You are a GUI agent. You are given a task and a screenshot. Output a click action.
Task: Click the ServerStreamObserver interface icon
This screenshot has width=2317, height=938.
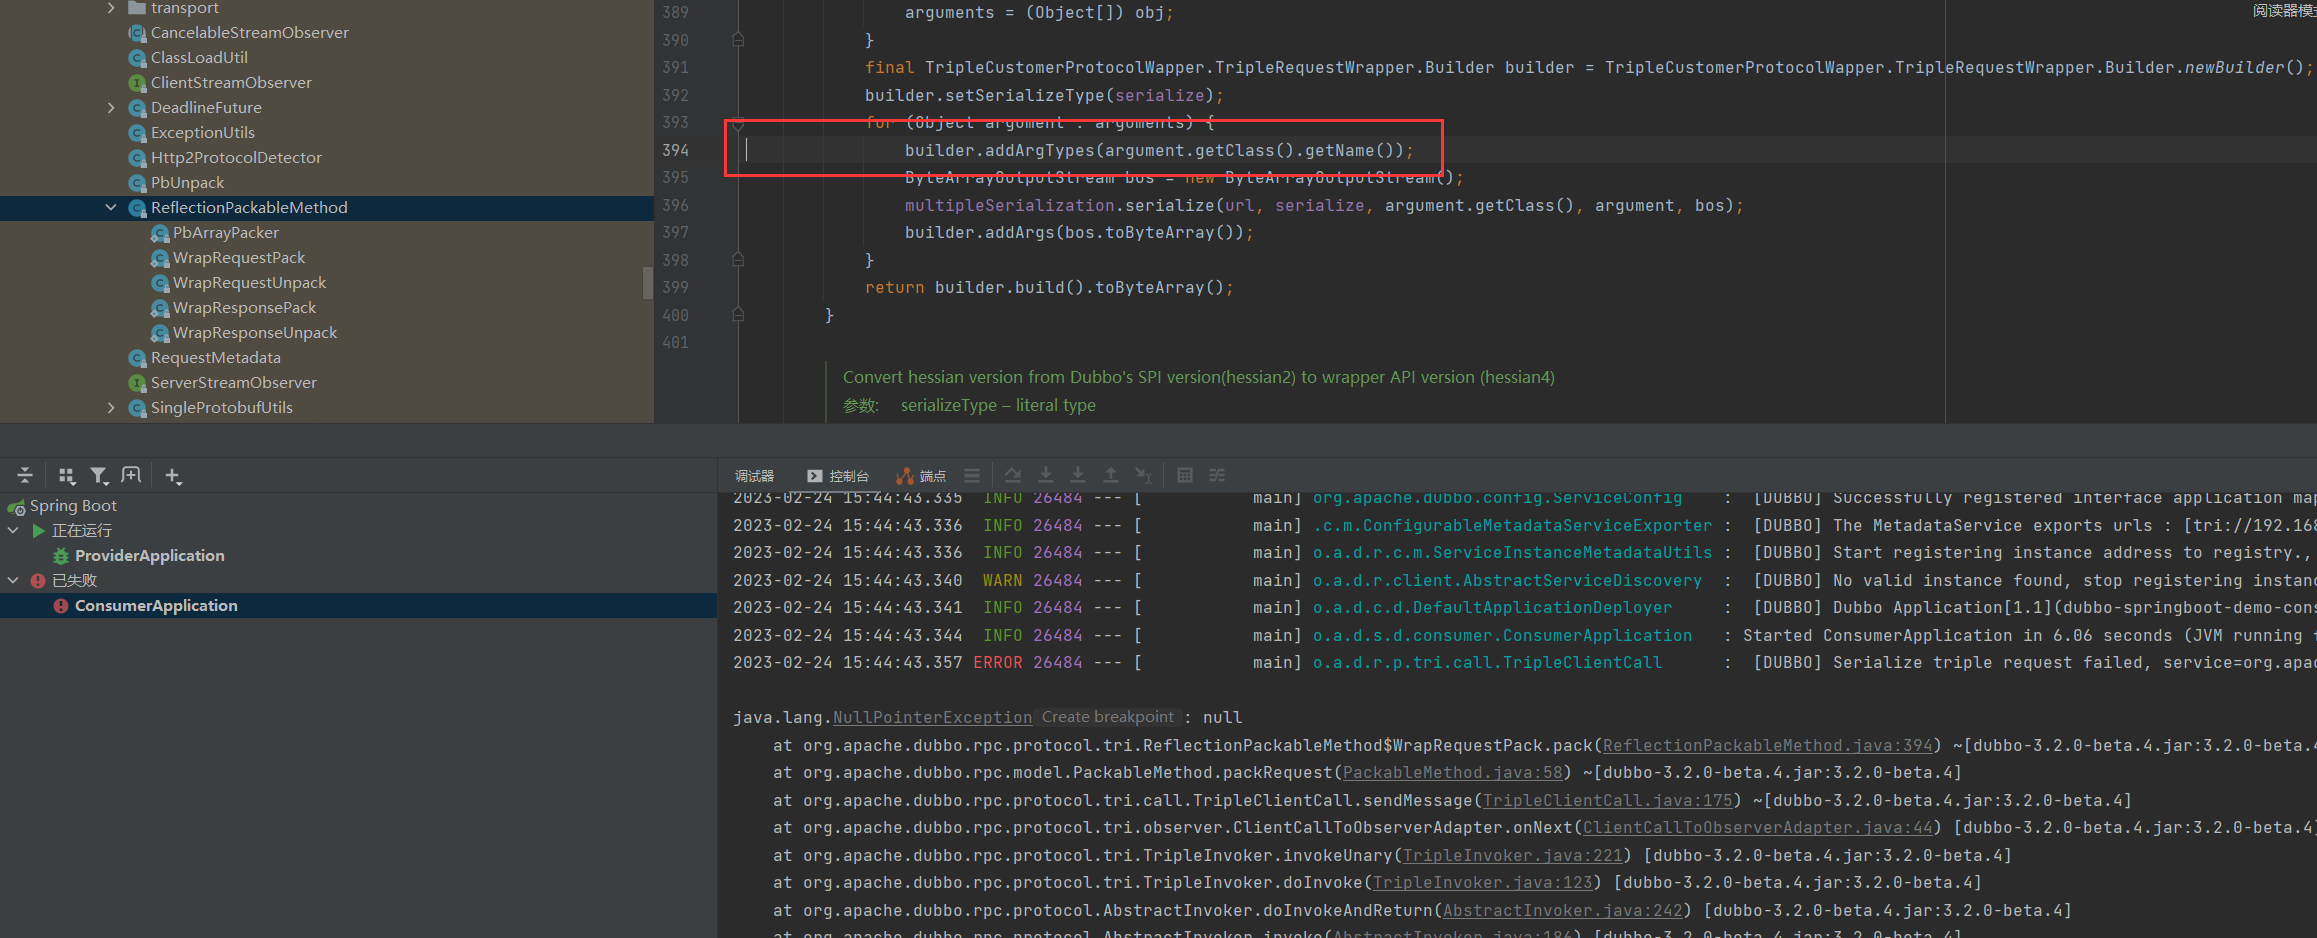pos(137,383)
